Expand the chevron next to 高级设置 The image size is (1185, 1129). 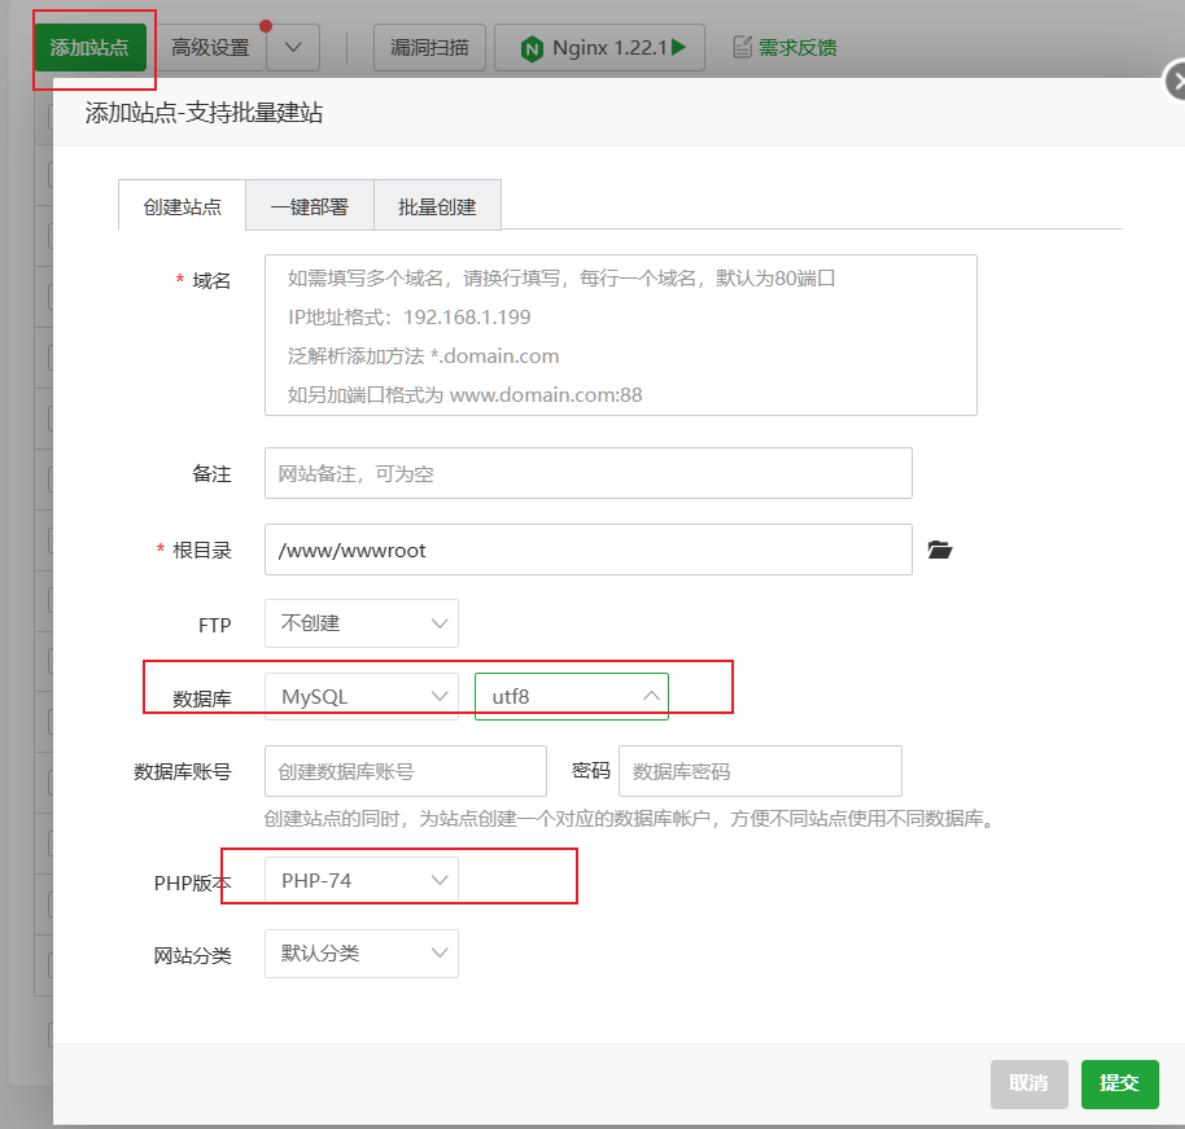[x=293, y=46]
